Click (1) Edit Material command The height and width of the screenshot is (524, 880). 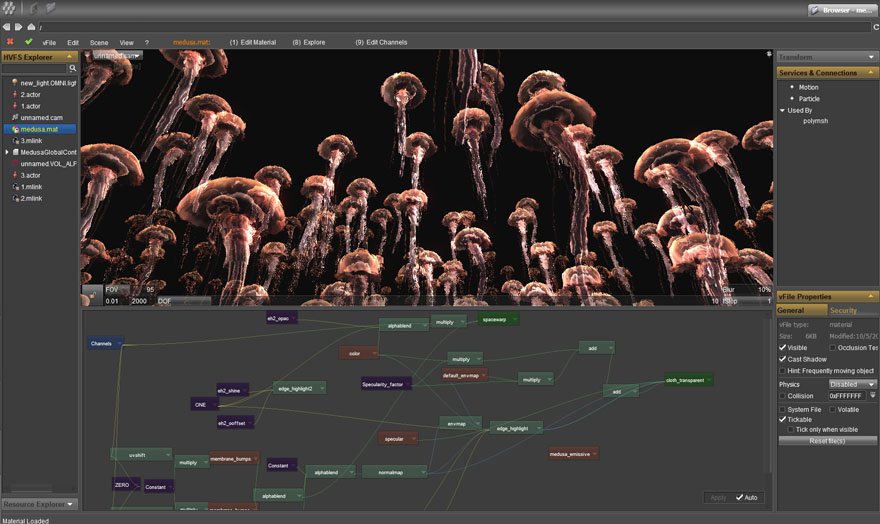pos(253,43)
